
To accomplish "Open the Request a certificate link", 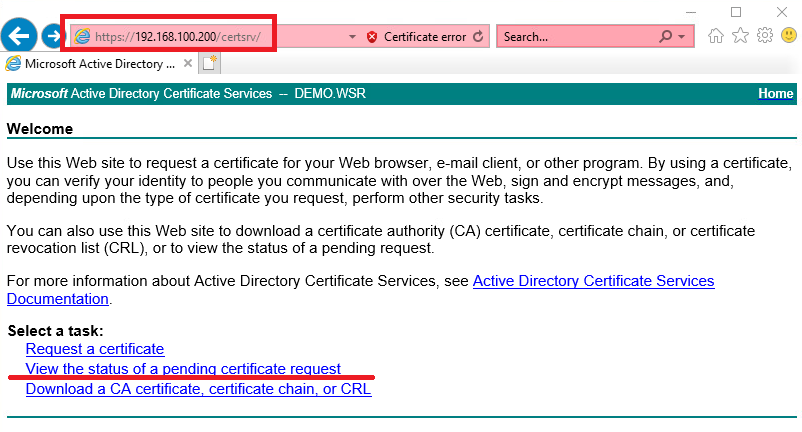I will 95,349.
